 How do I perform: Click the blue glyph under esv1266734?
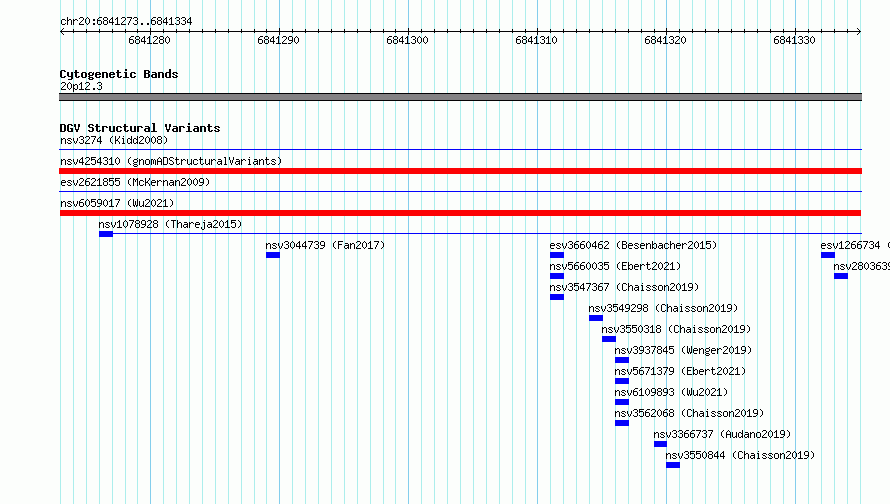pyautogui.click(x=828, y=255)
